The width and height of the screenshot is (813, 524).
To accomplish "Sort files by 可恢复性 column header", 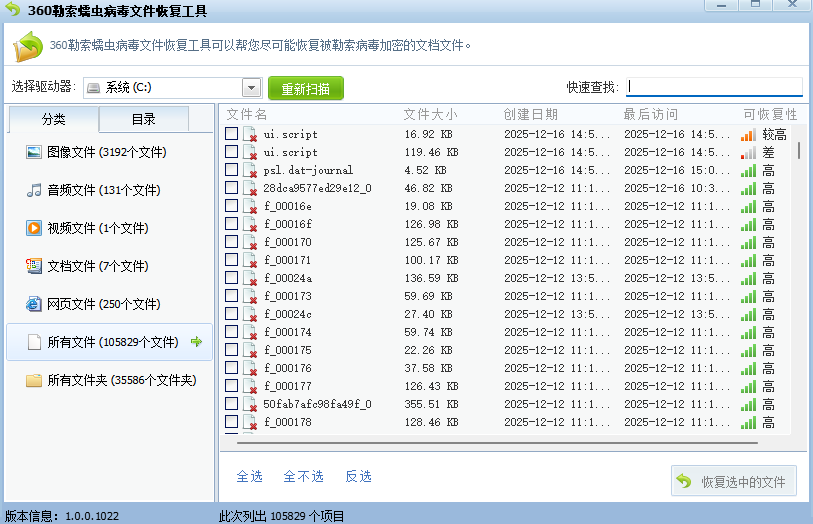I will [x=769, y=114].
